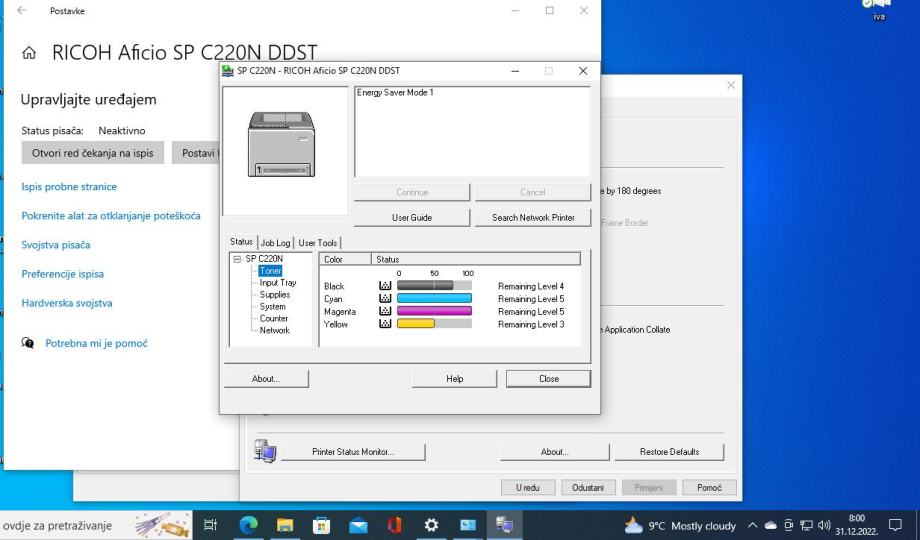Open Microsoft Edge from the taskbar
The width and height of the screenshot is (920, 540).
pyautogui.click(x=247, y=524)
